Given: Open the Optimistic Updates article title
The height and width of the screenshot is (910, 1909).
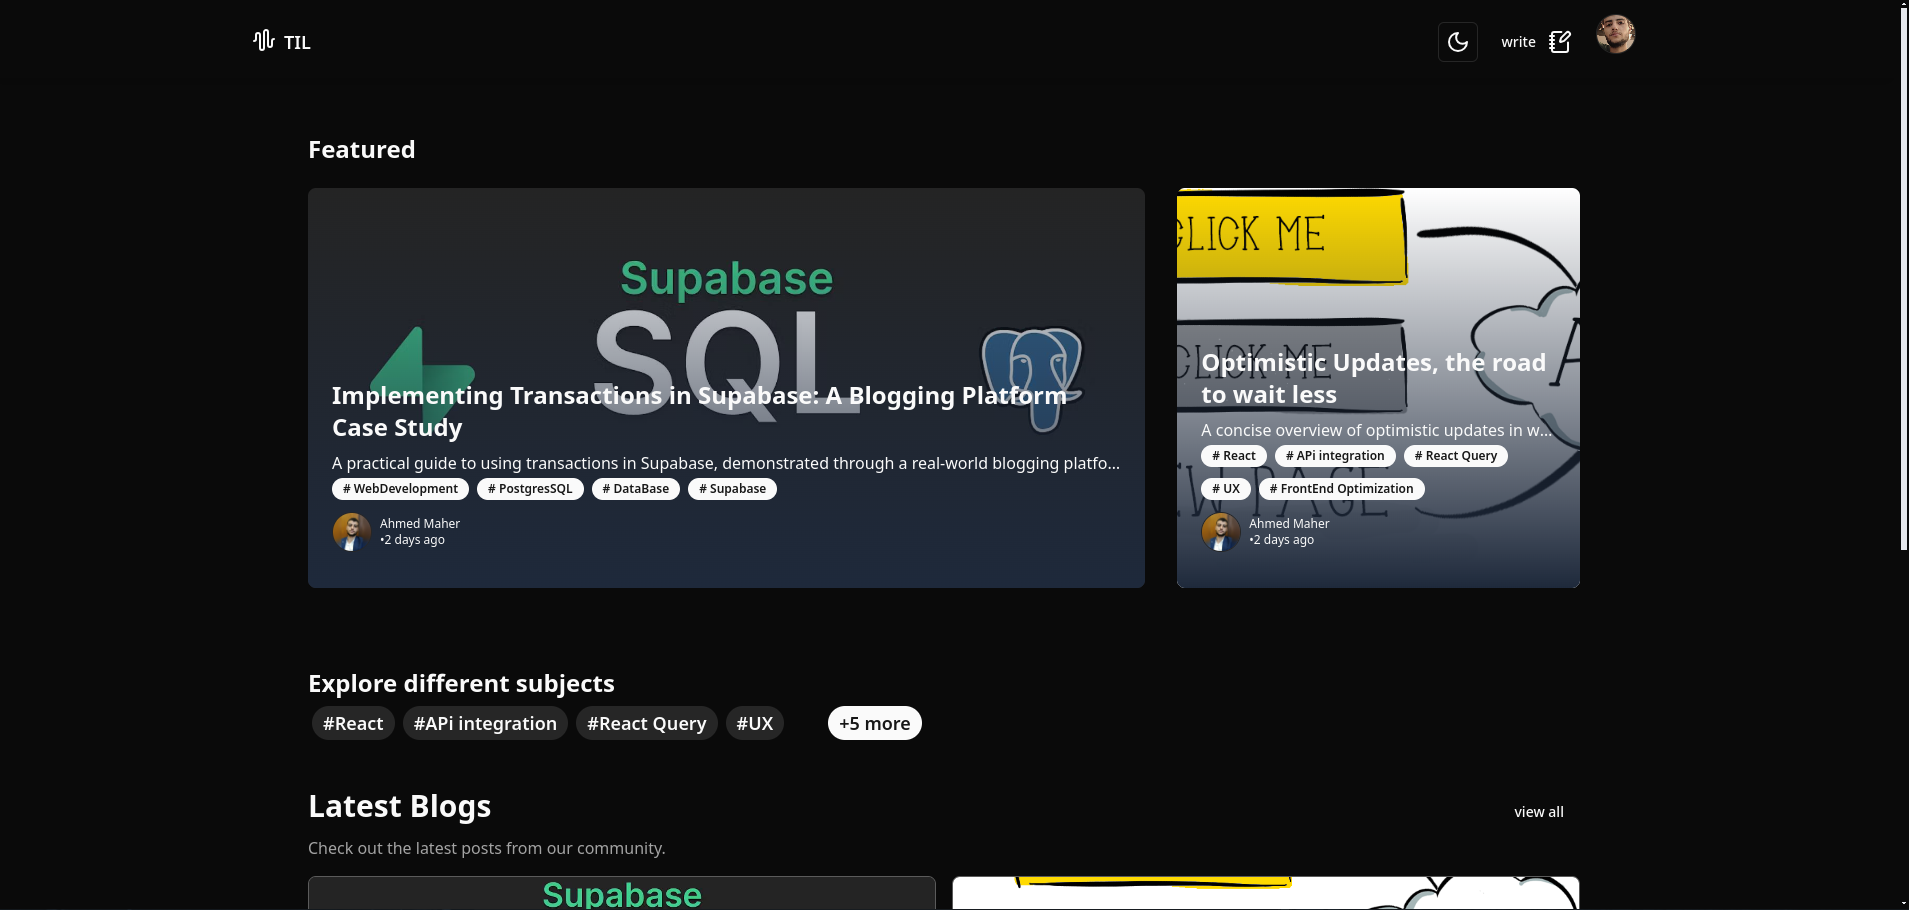Looking at the screenshot, I should click(x=1373, y=378).
